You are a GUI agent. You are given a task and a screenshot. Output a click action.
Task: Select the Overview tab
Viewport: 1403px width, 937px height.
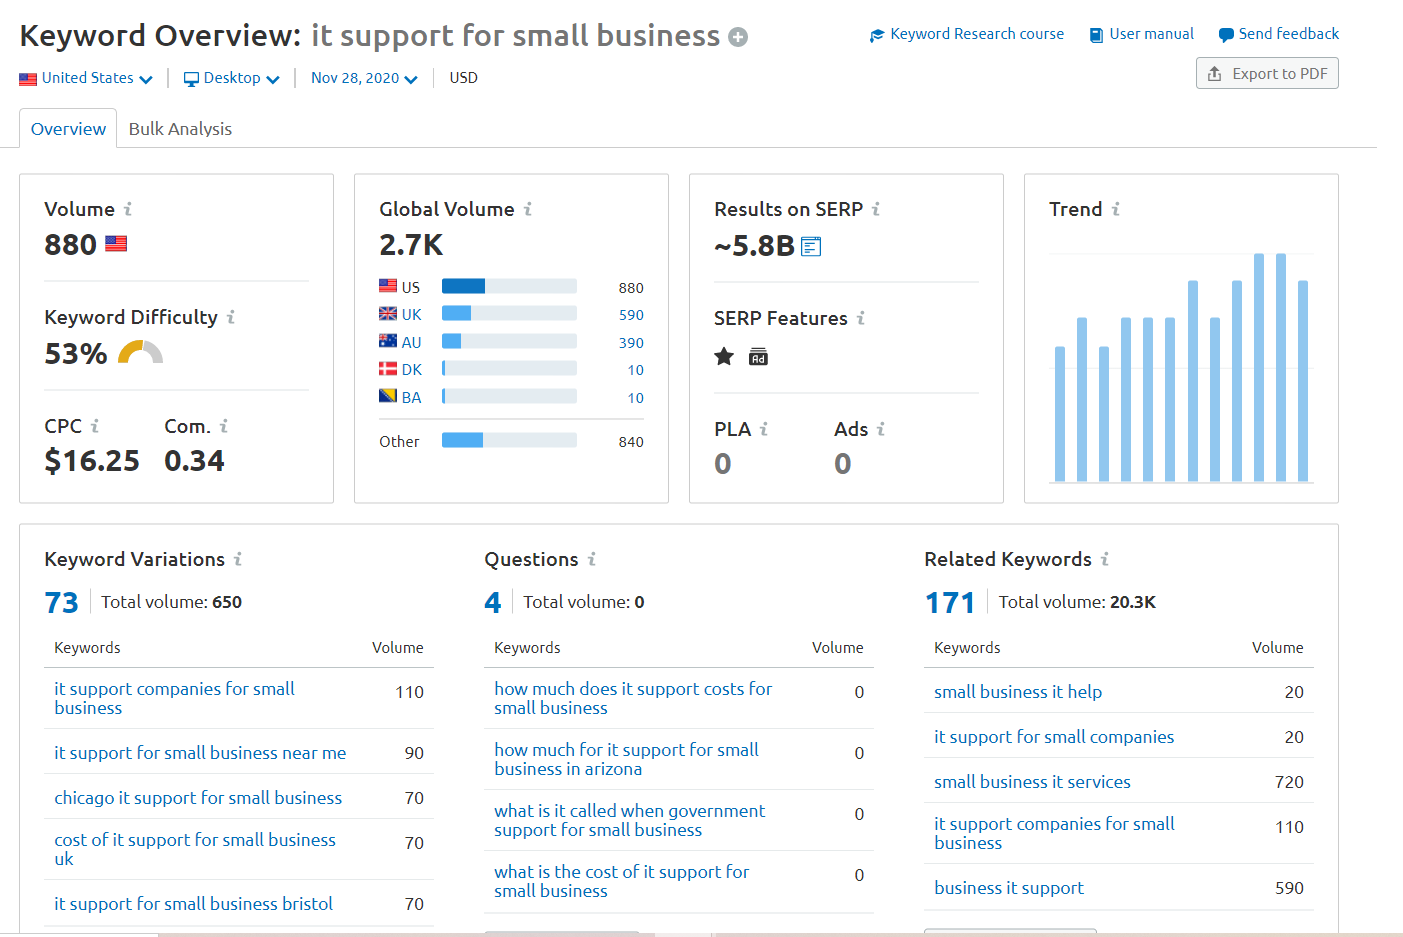[x=67, y=128]
